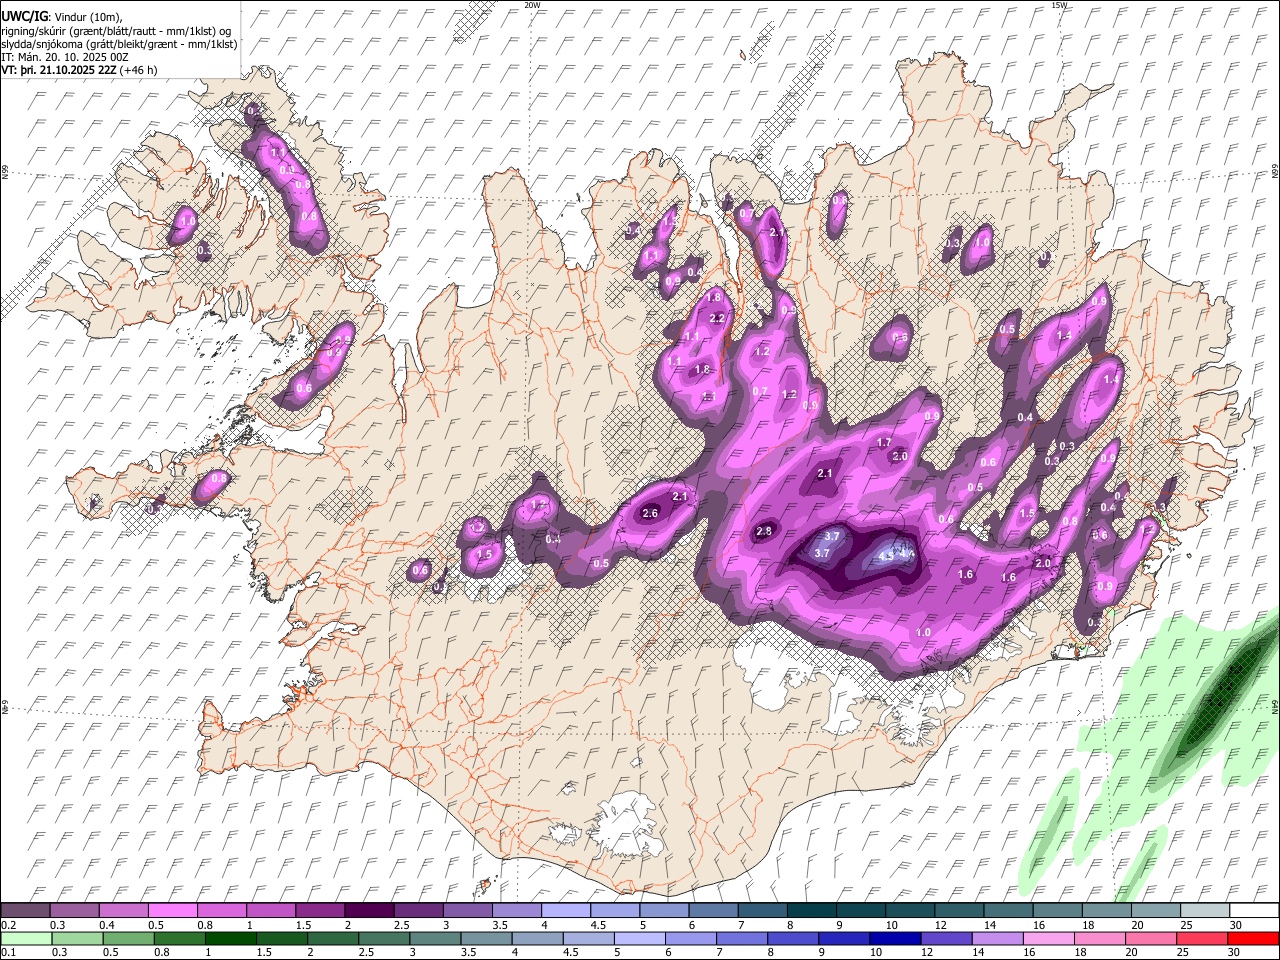Viewport: 1280px width, 960px height.
Task: Click the 2.6 precipitation value on map
Action: 650,513
